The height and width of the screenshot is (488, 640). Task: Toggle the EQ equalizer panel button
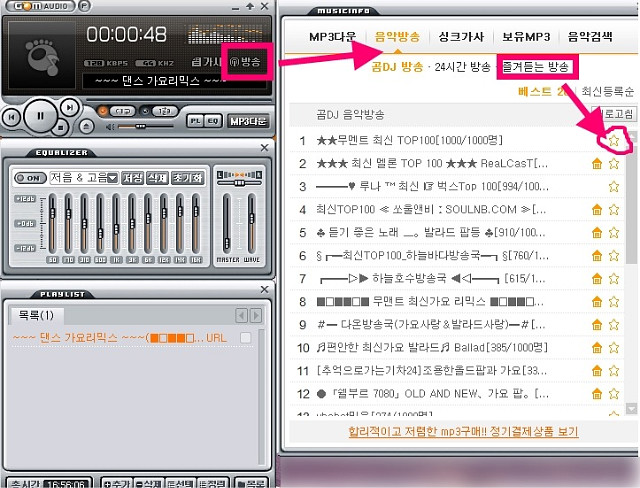(x=213, y=121)
